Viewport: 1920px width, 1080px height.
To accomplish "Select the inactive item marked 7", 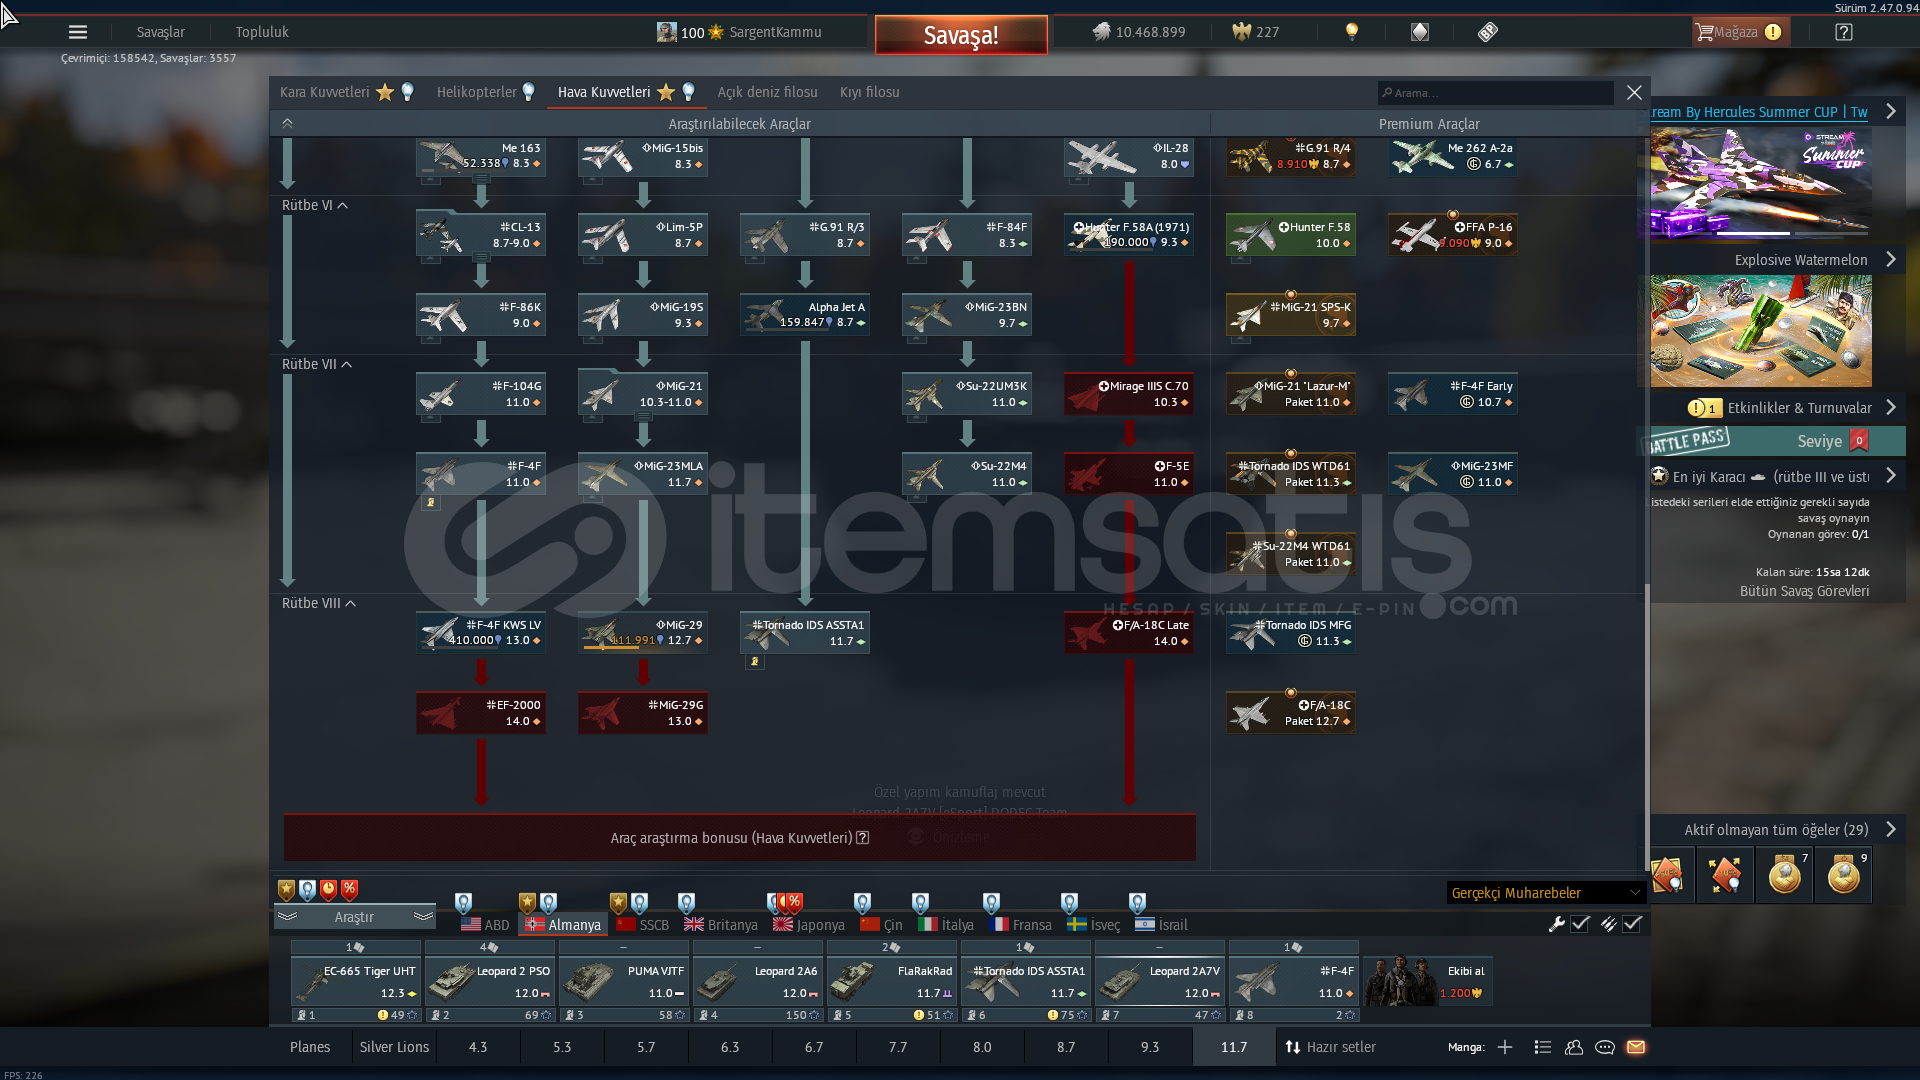I will pos(1785,875).
